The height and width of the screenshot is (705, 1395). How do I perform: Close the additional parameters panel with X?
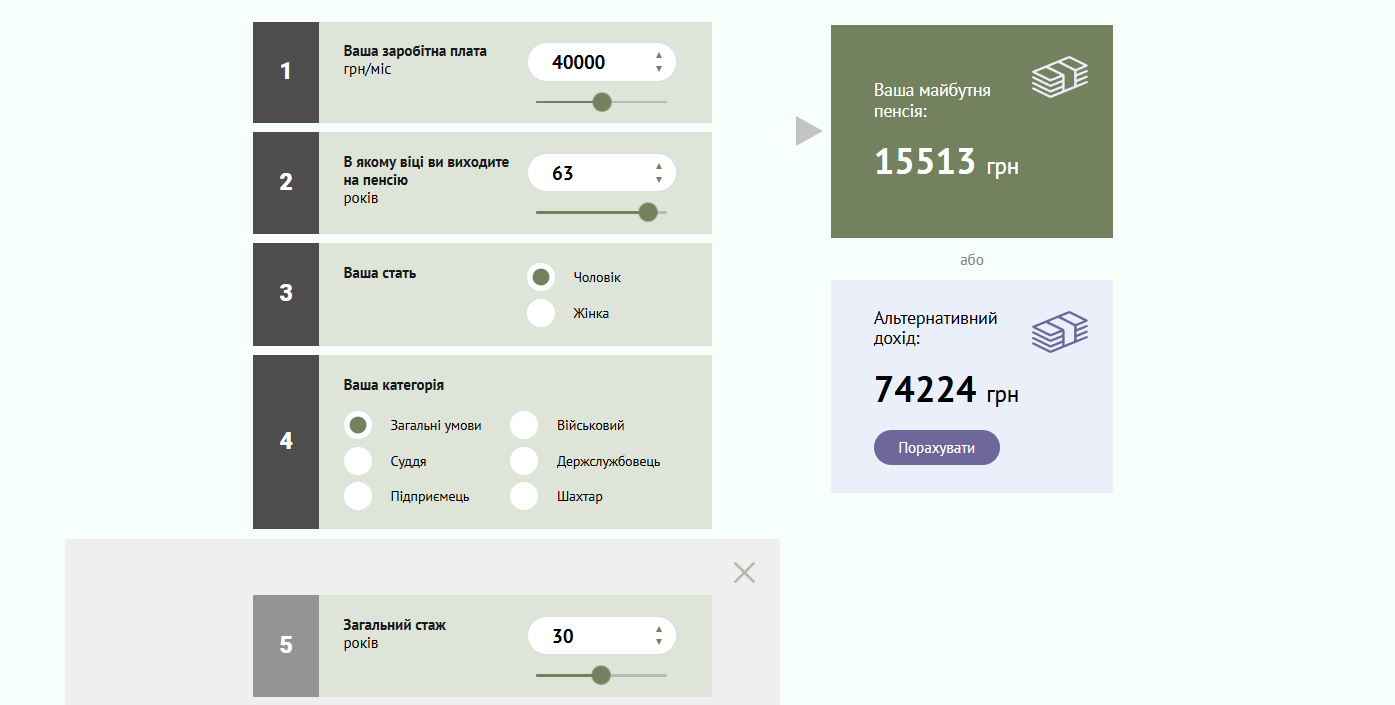(x=744, y=572)
